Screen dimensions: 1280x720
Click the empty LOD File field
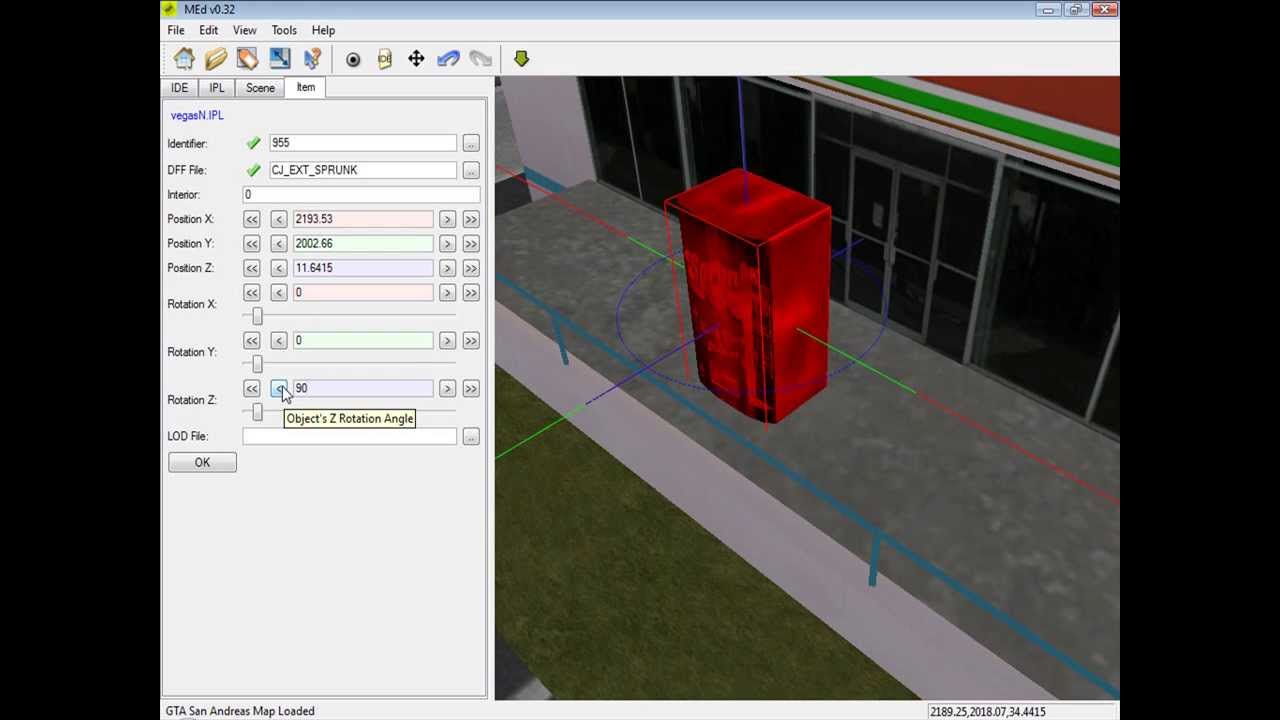(349, 436)
